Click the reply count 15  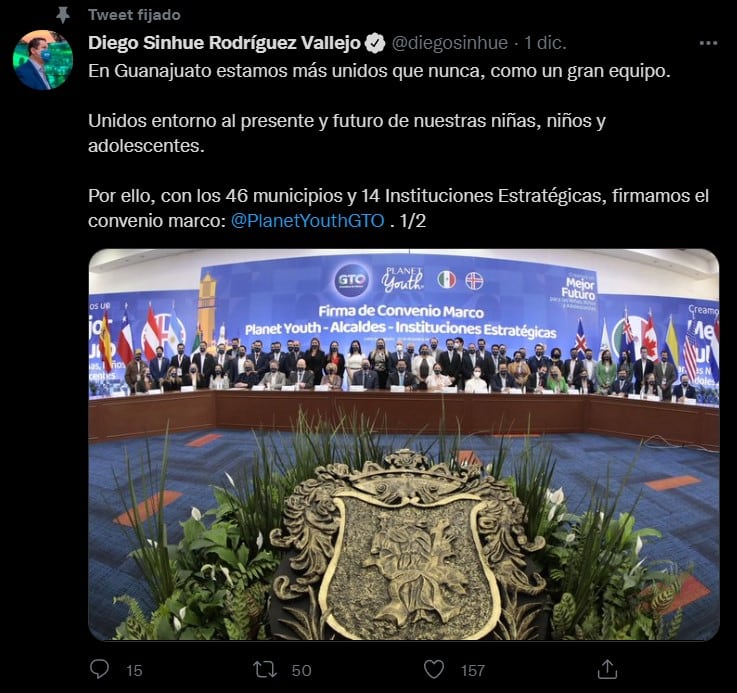coord(134,670)
